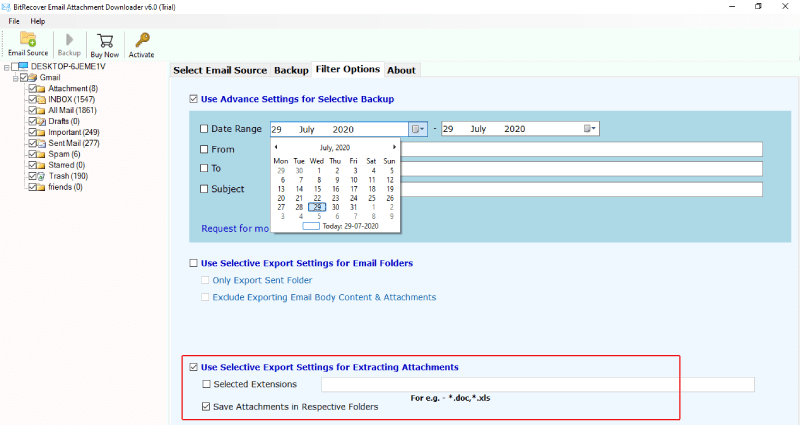800x425 pixels.
Task: Click the Backup toolbar icon
Action: [x=69, y=40]
